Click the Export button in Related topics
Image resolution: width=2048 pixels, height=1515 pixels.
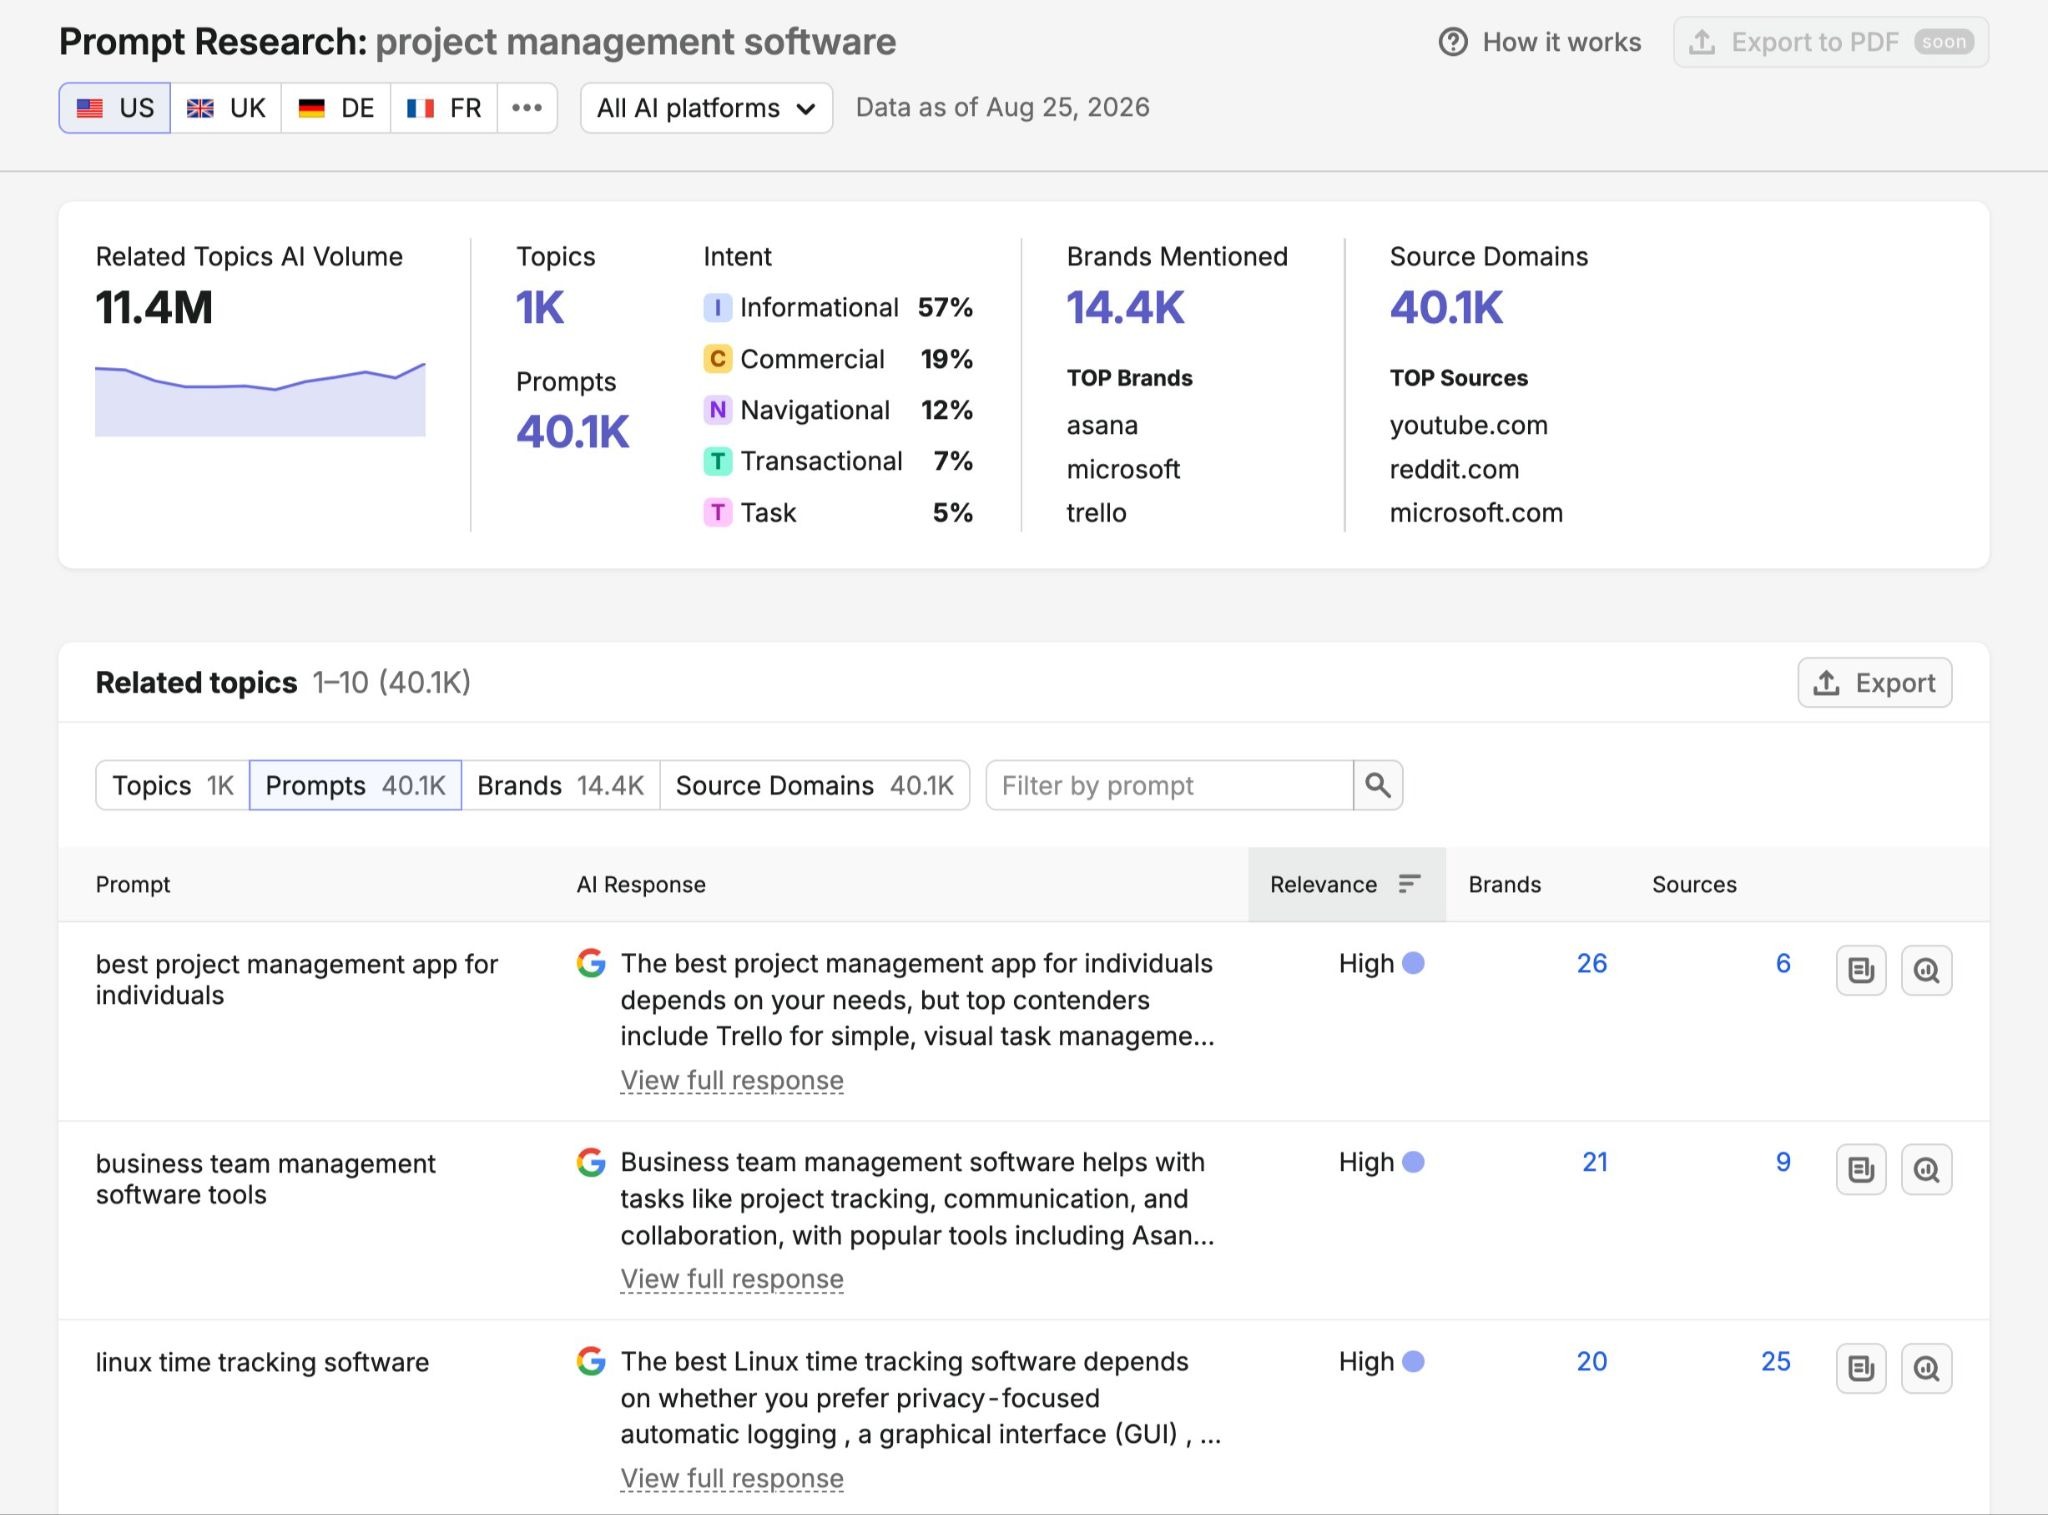point(1874,683)
